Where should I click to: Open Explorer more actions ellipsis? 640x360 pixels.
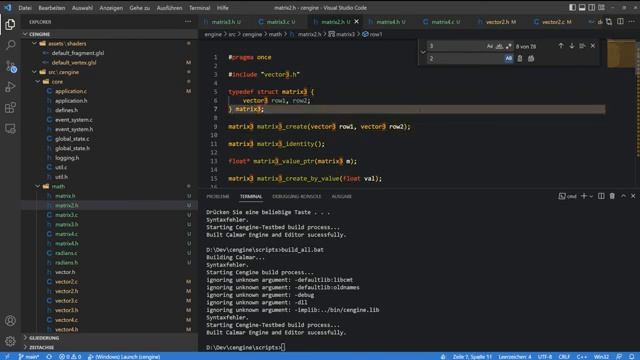click(x=188, y=22)
